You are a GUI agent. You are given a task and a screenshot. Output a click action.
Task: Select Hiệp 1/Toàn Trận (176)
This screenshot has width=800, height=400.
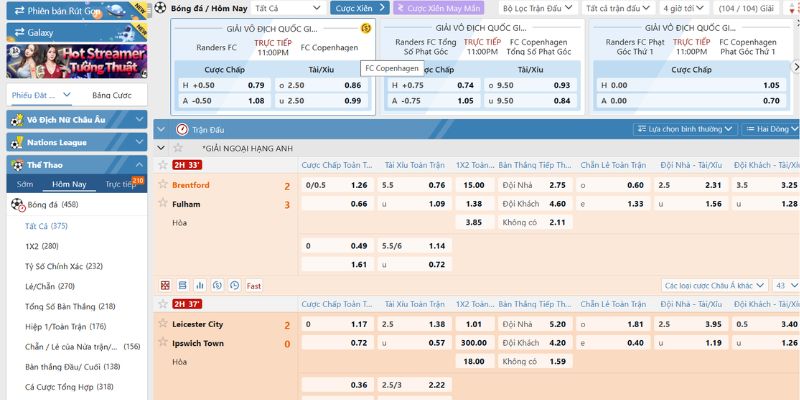click(65, 327)
